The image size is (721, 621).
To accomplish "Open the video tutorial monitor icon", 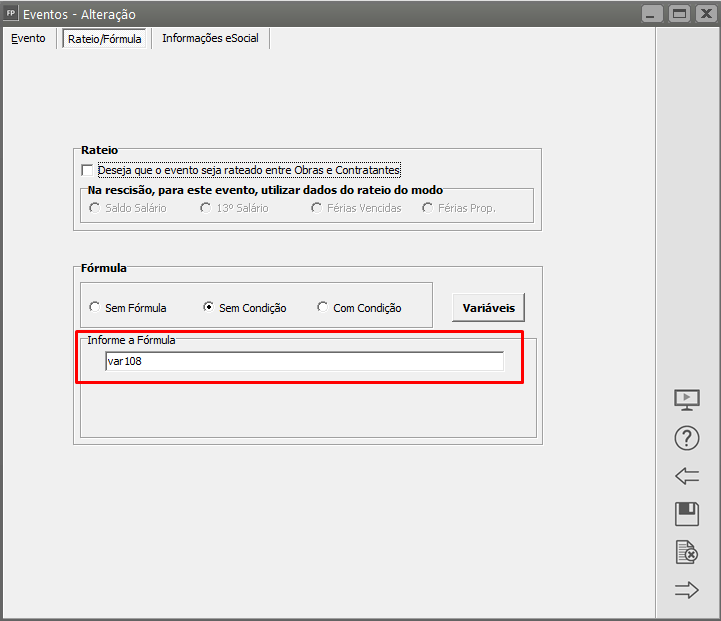I will click(687, 400).
